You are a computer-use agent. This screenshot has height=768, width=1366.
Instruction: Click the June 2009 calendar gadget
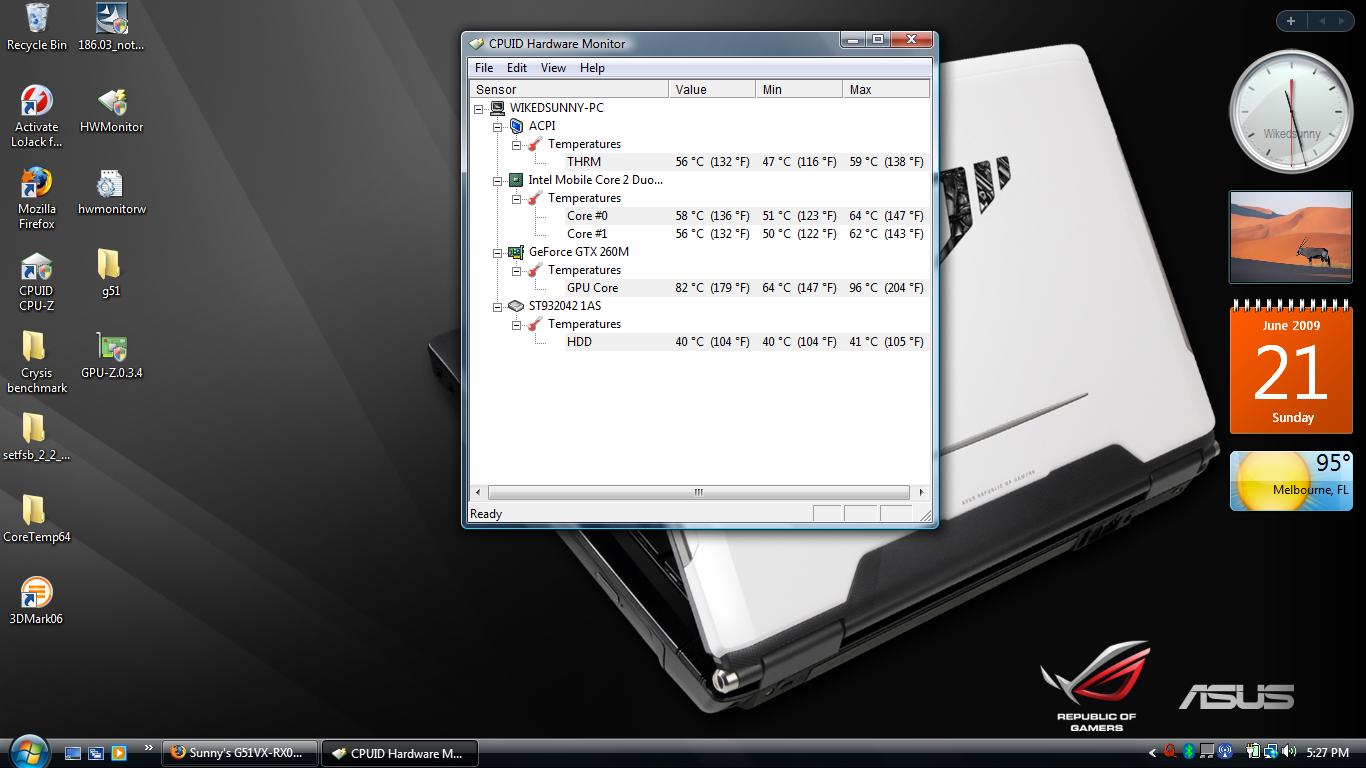pos(1291,368)
